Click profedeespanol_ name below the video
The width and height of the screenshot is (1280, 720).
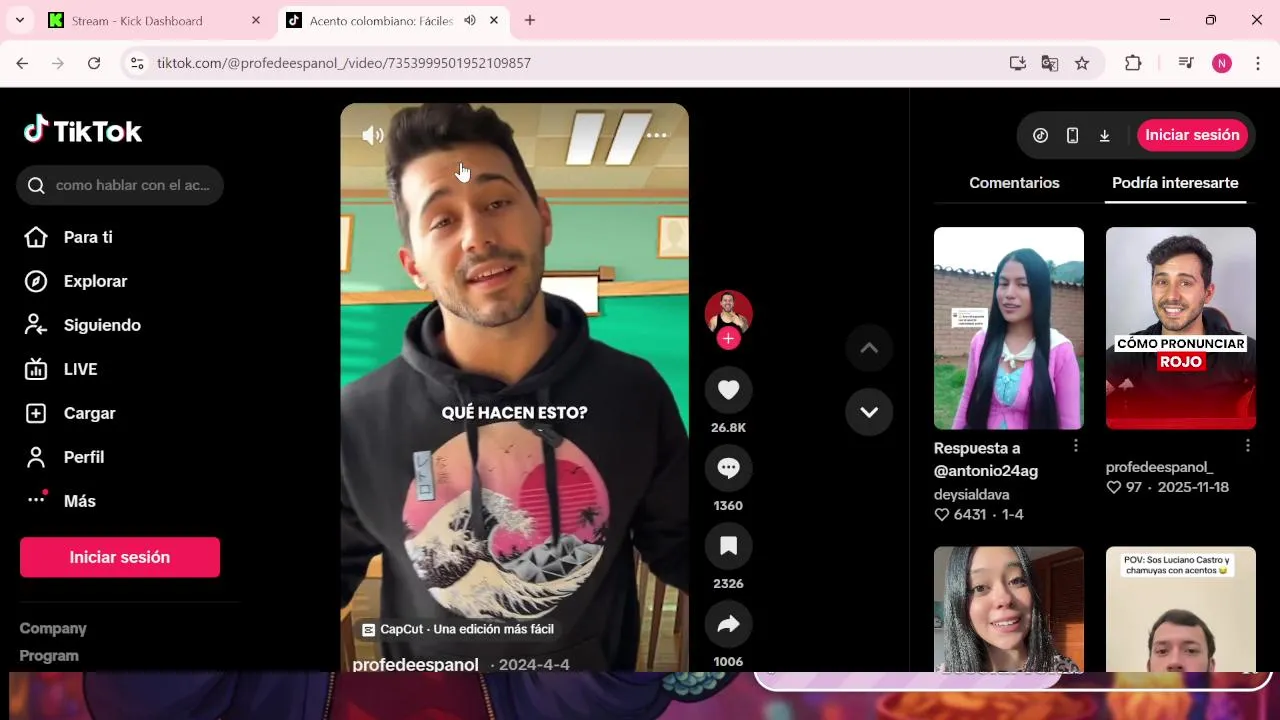(417, 664)
